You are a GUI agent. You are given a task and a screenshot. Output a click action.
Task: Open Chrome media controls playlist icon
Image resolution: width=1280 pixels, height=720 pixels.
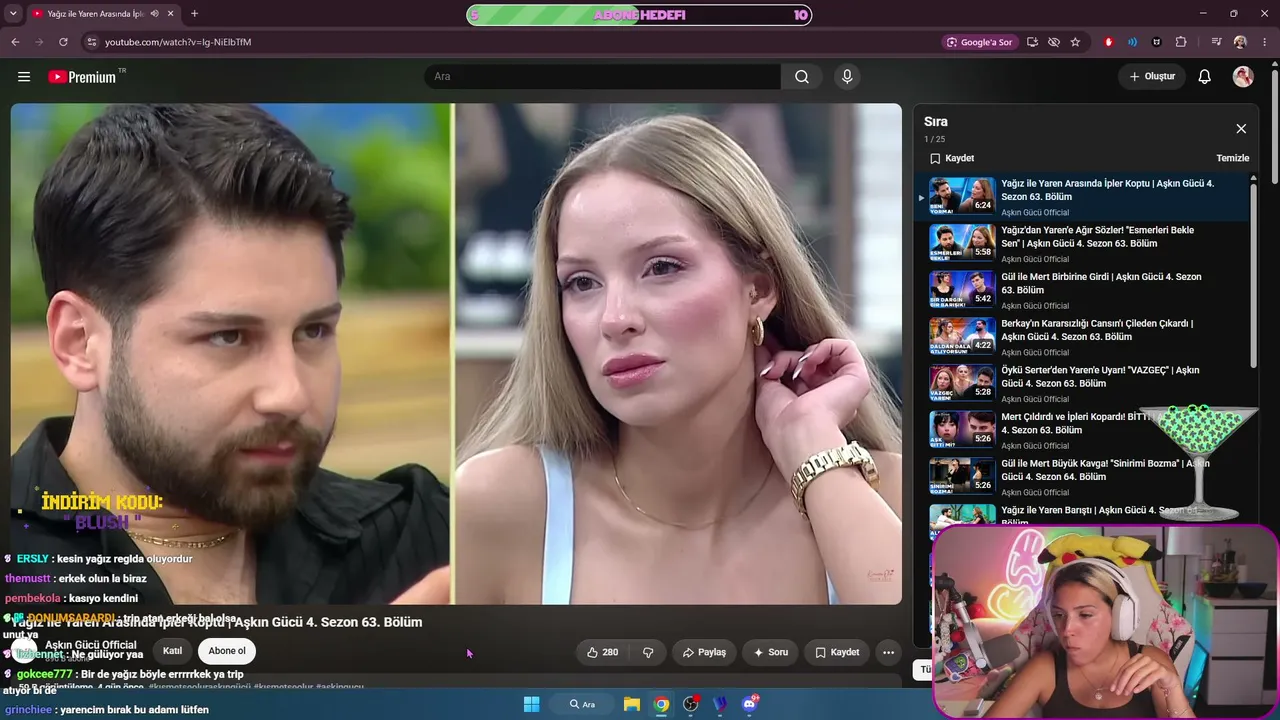(1216, 42)
